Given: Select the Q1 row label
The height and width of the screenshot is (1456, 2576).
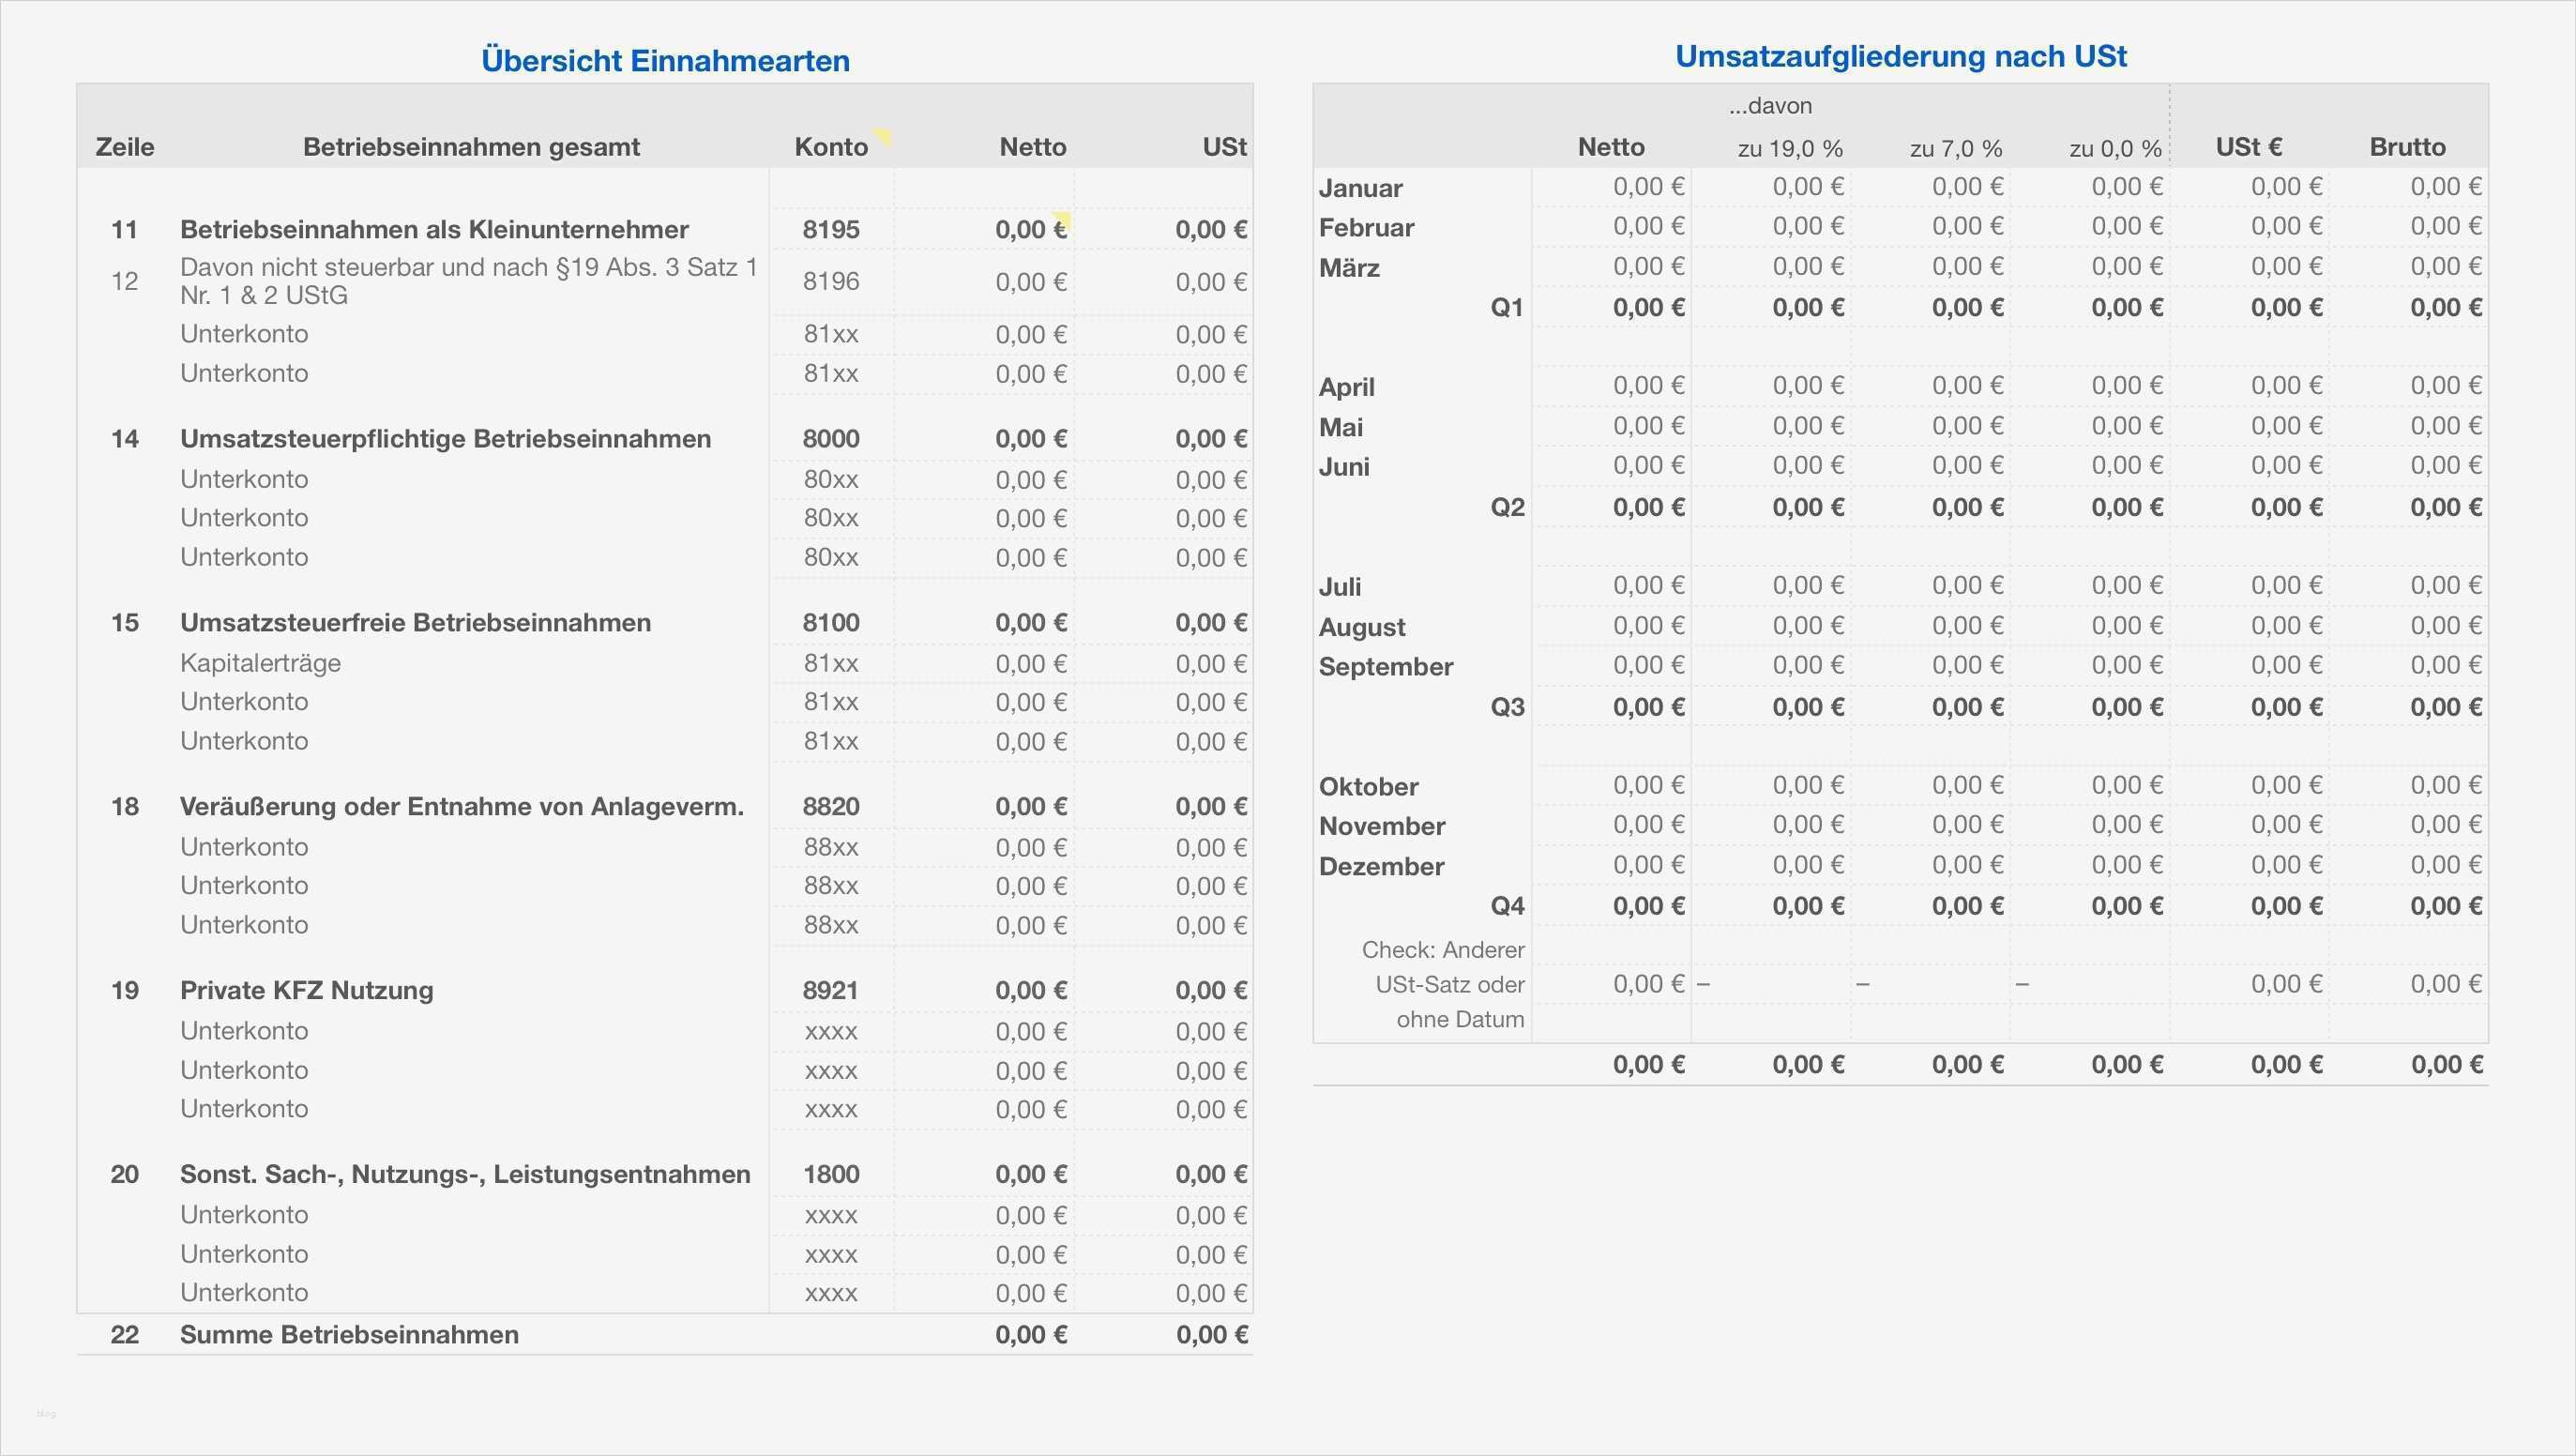Looking at the screenshot, I should pyautogui.click(x=1506, y=307).
